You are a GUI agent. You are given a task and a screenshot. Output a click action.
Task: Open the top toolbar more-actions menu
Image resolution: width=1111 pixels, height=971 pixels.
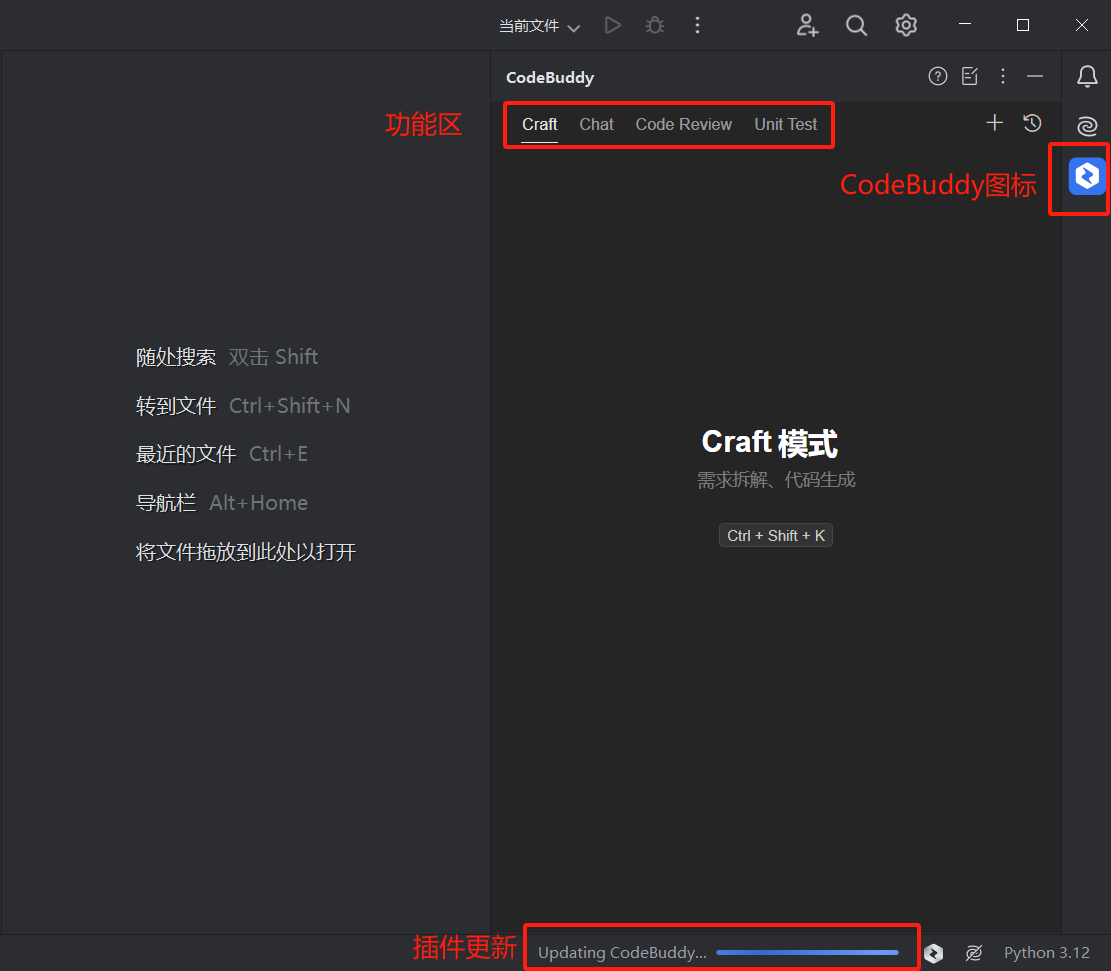(x=697, y=26)
